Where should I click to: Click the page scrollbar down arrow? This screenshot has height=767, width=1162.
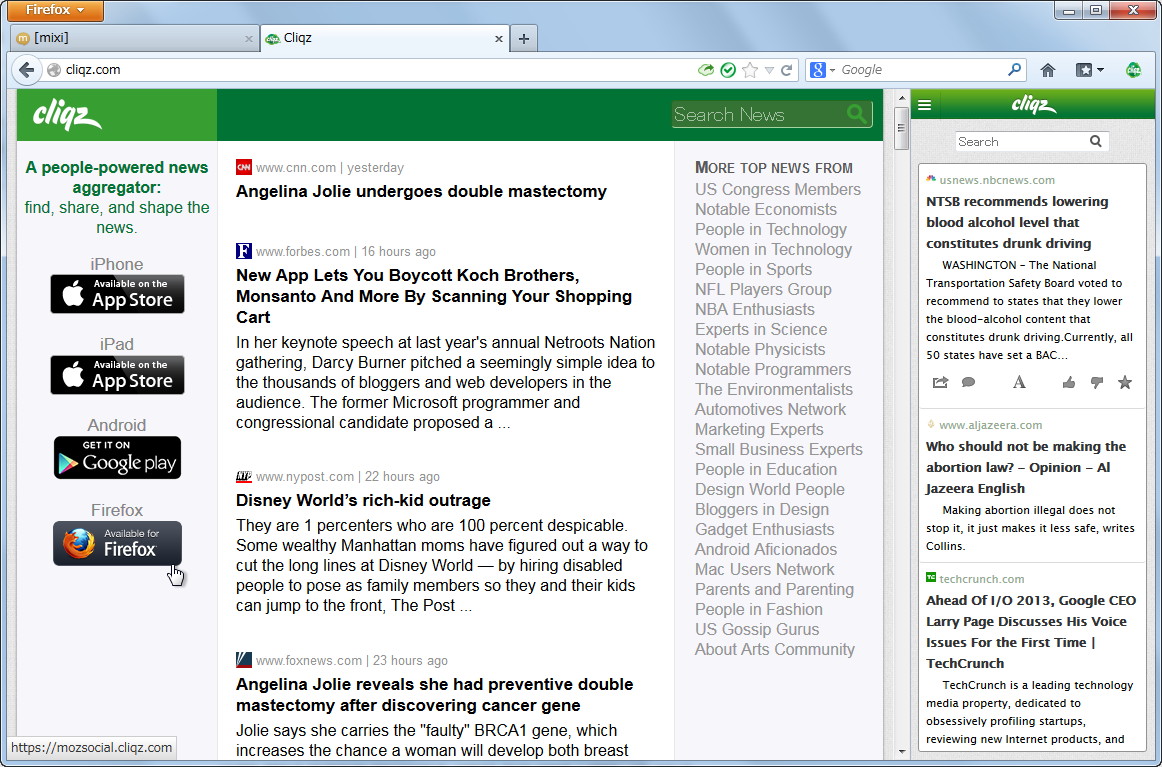point(901,751)
